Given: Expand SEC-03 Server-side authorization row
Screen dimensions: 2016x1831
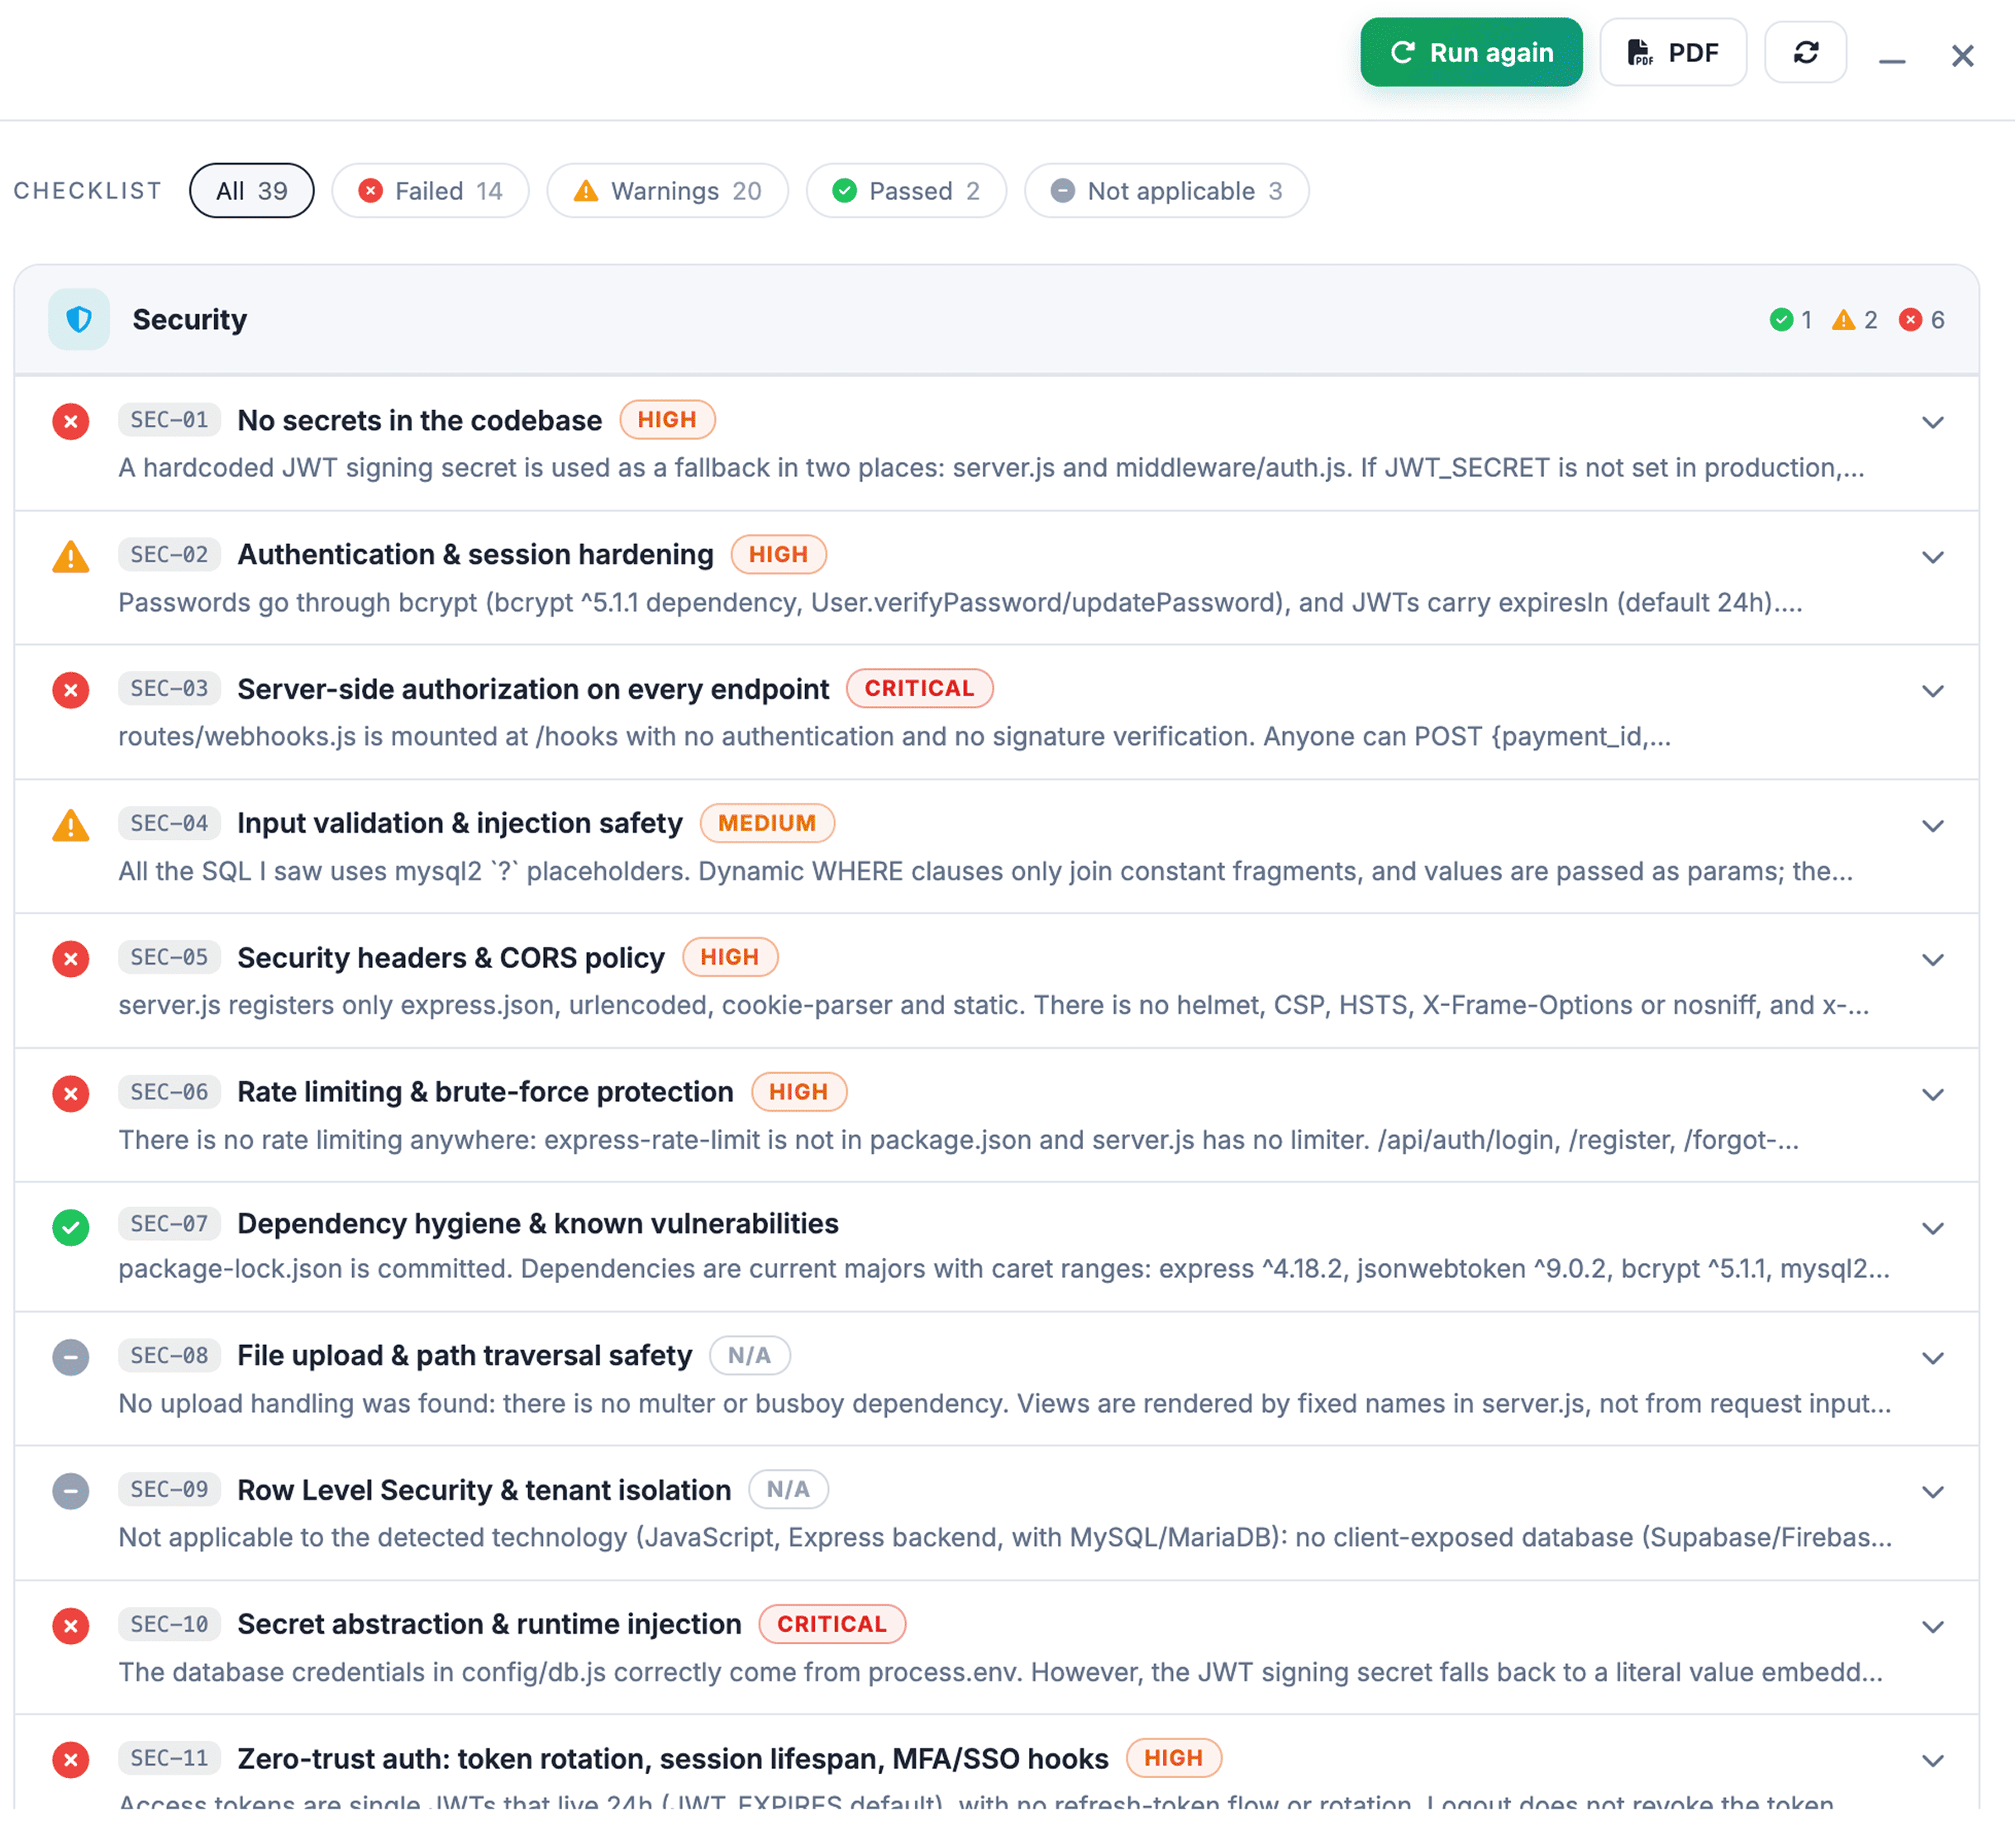Looking at the screenshot, I should point(1933,691).
